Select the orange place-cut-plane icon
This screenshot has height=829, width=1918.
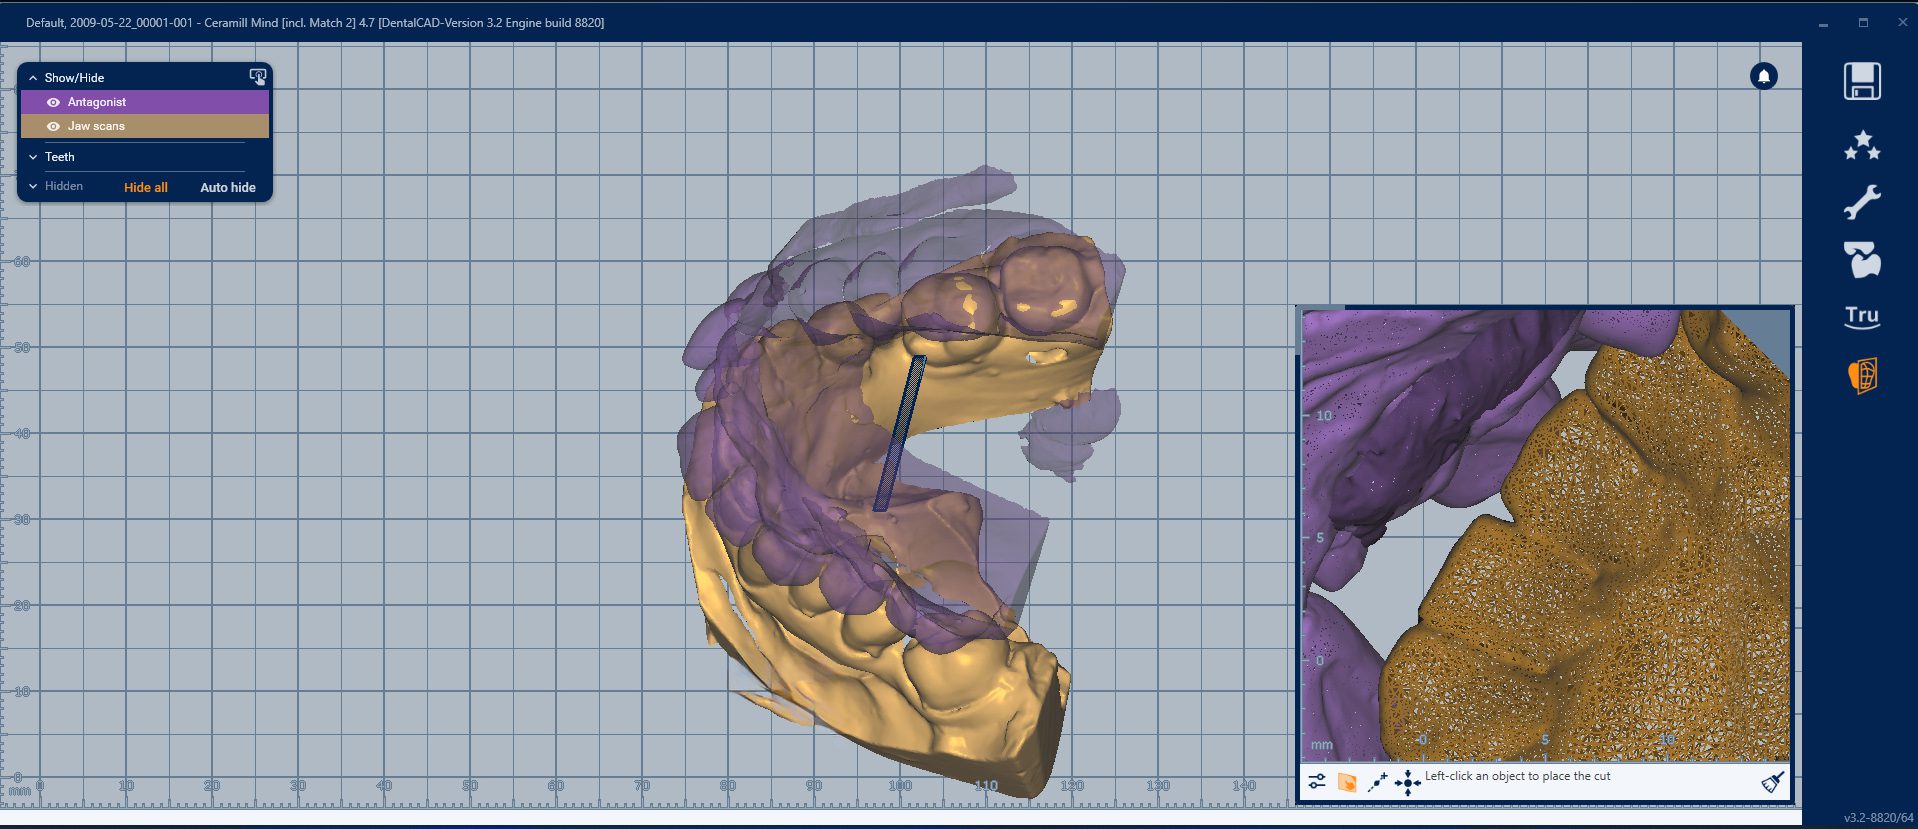click(1347, 782)
